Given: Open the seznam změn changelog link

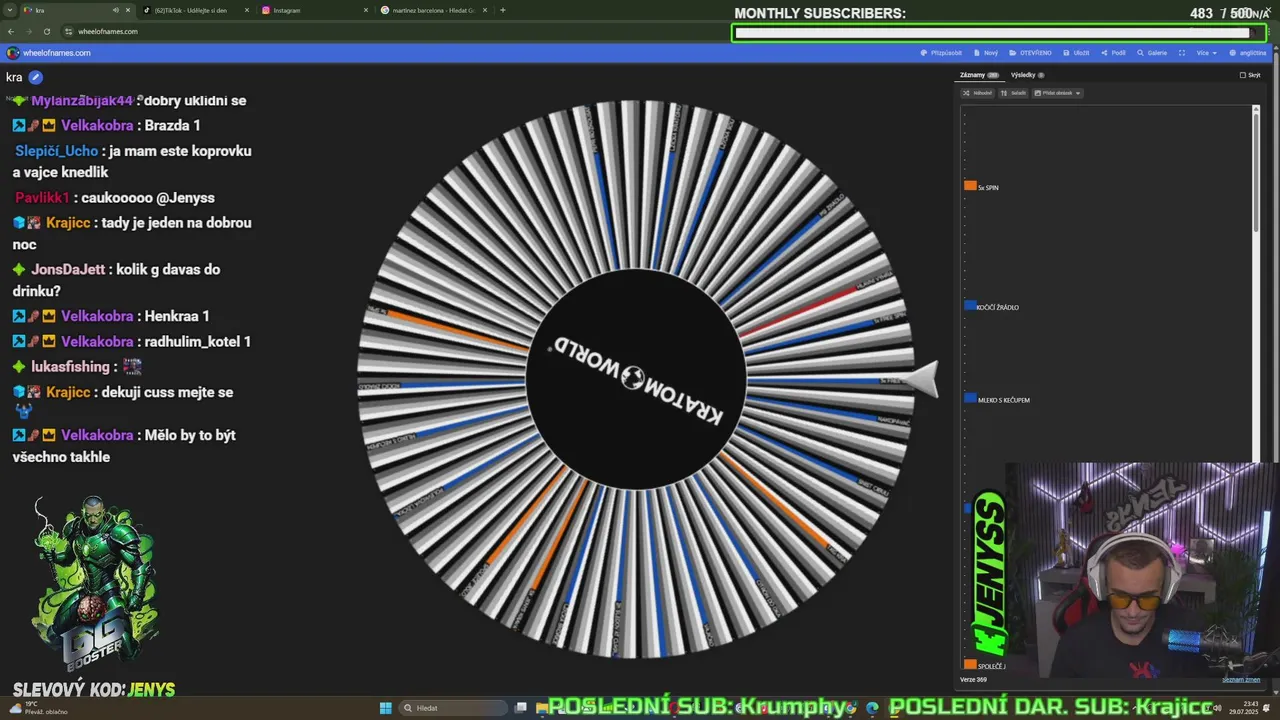Looking at the screenshot, I should coord(1240,680).
